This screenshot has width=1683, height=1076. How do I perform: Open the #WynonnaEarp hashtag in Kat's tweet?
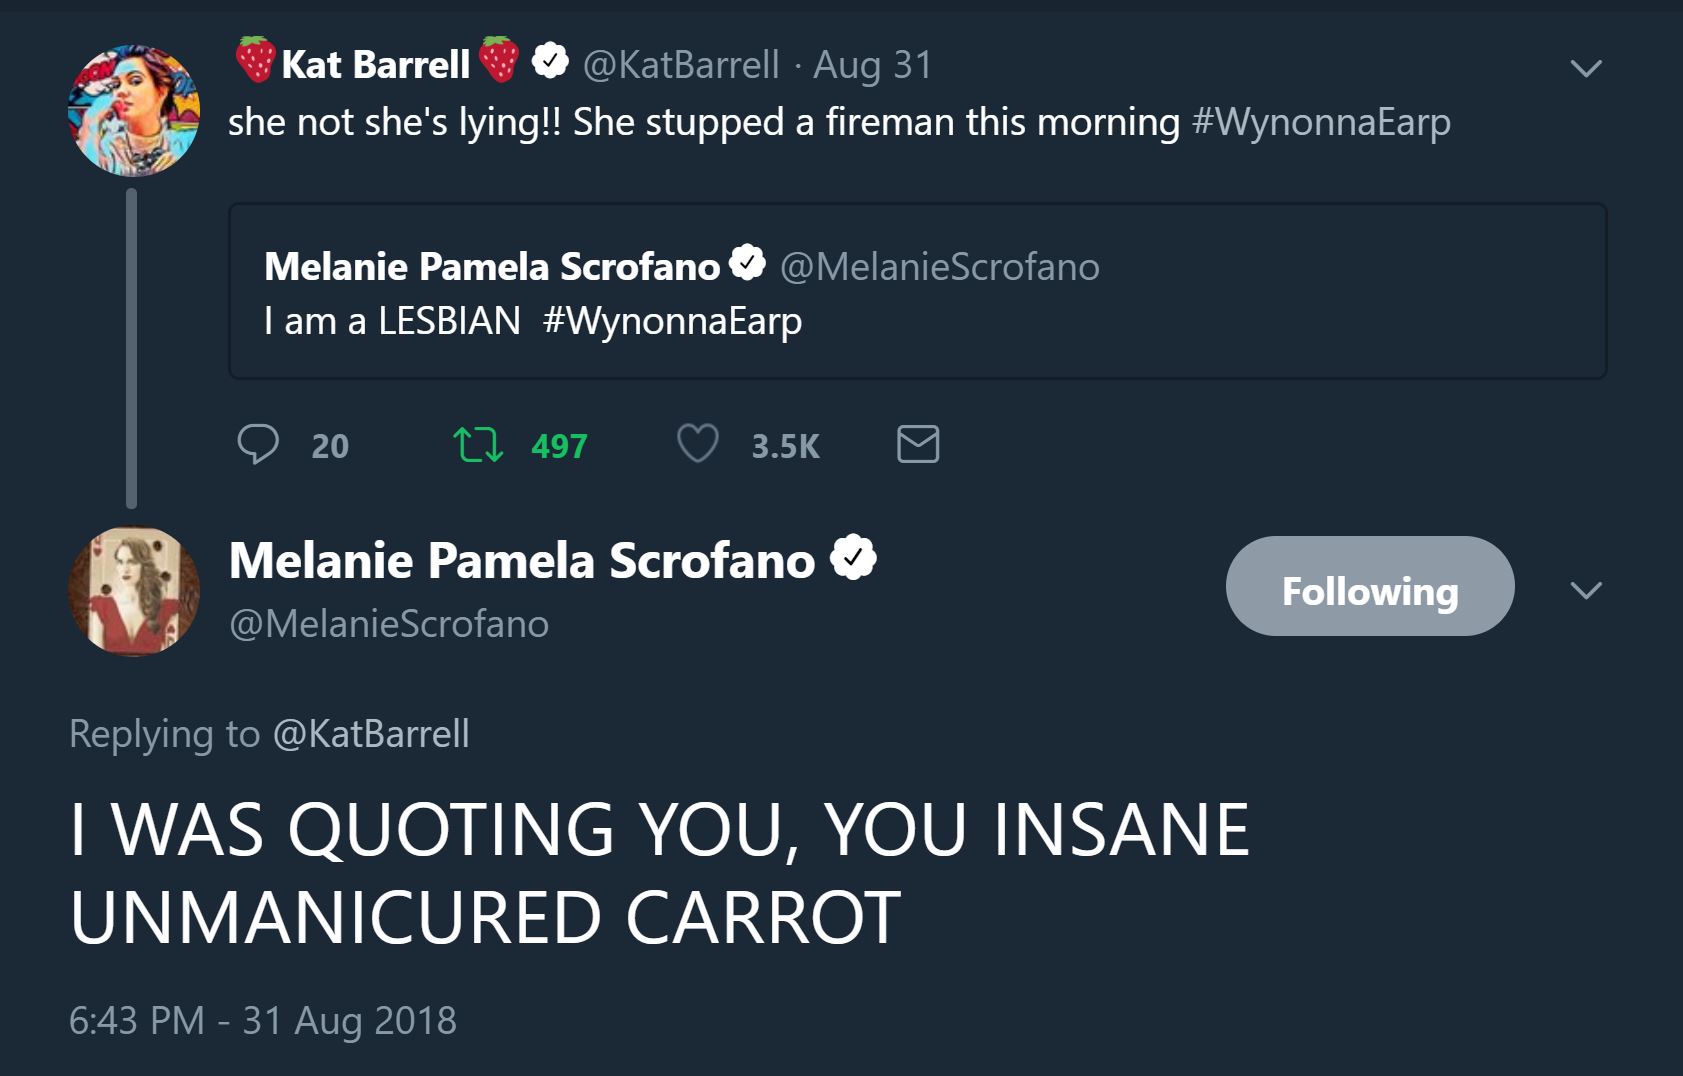[1321, 122]
